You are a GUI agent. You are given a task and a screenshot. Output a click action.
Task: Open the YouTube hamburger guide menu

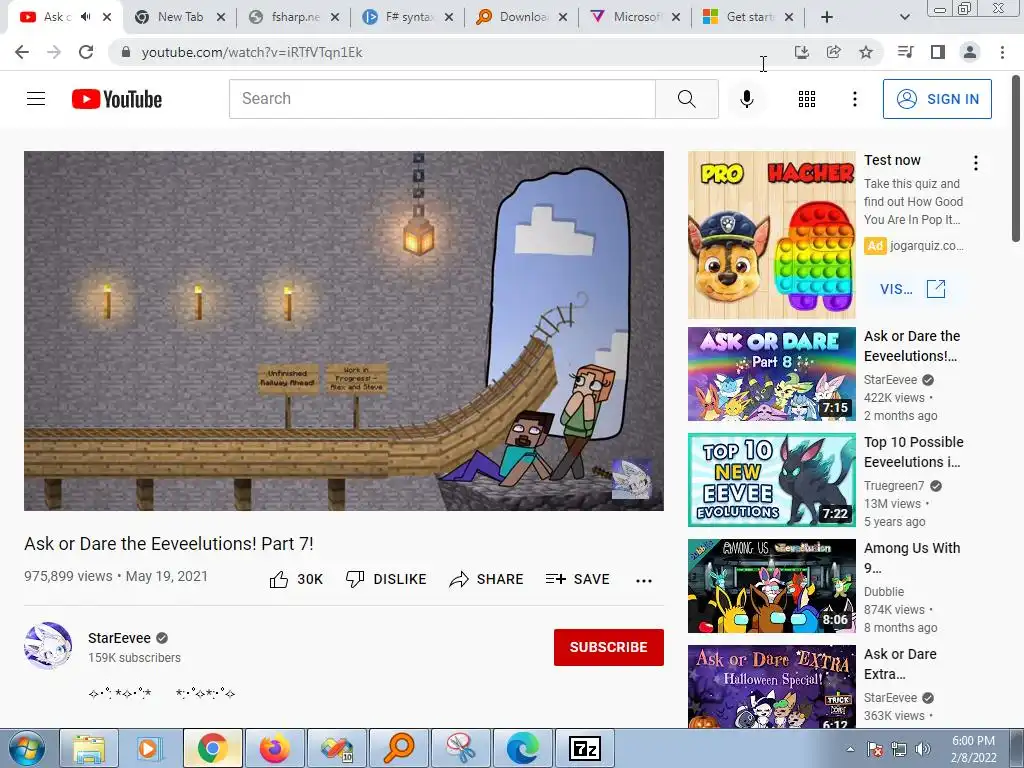36,99
